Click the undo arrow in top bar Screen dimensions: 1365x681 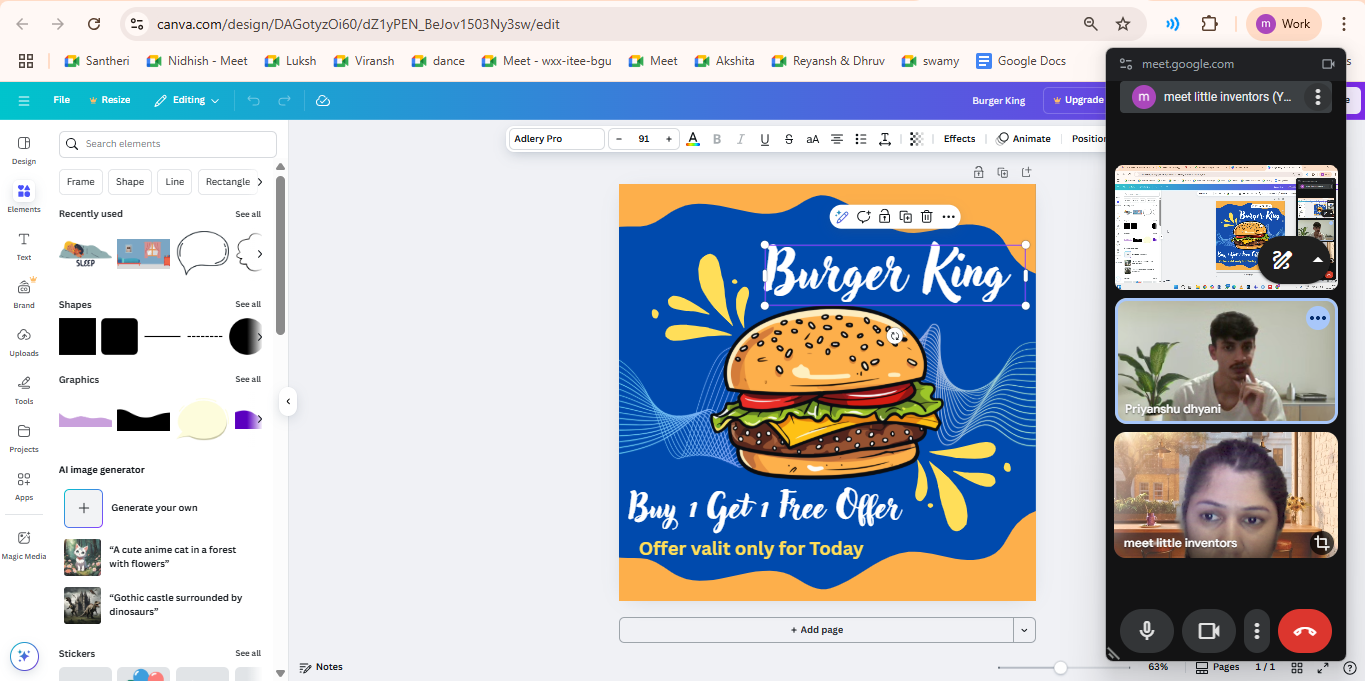click(x=253, y=100)
